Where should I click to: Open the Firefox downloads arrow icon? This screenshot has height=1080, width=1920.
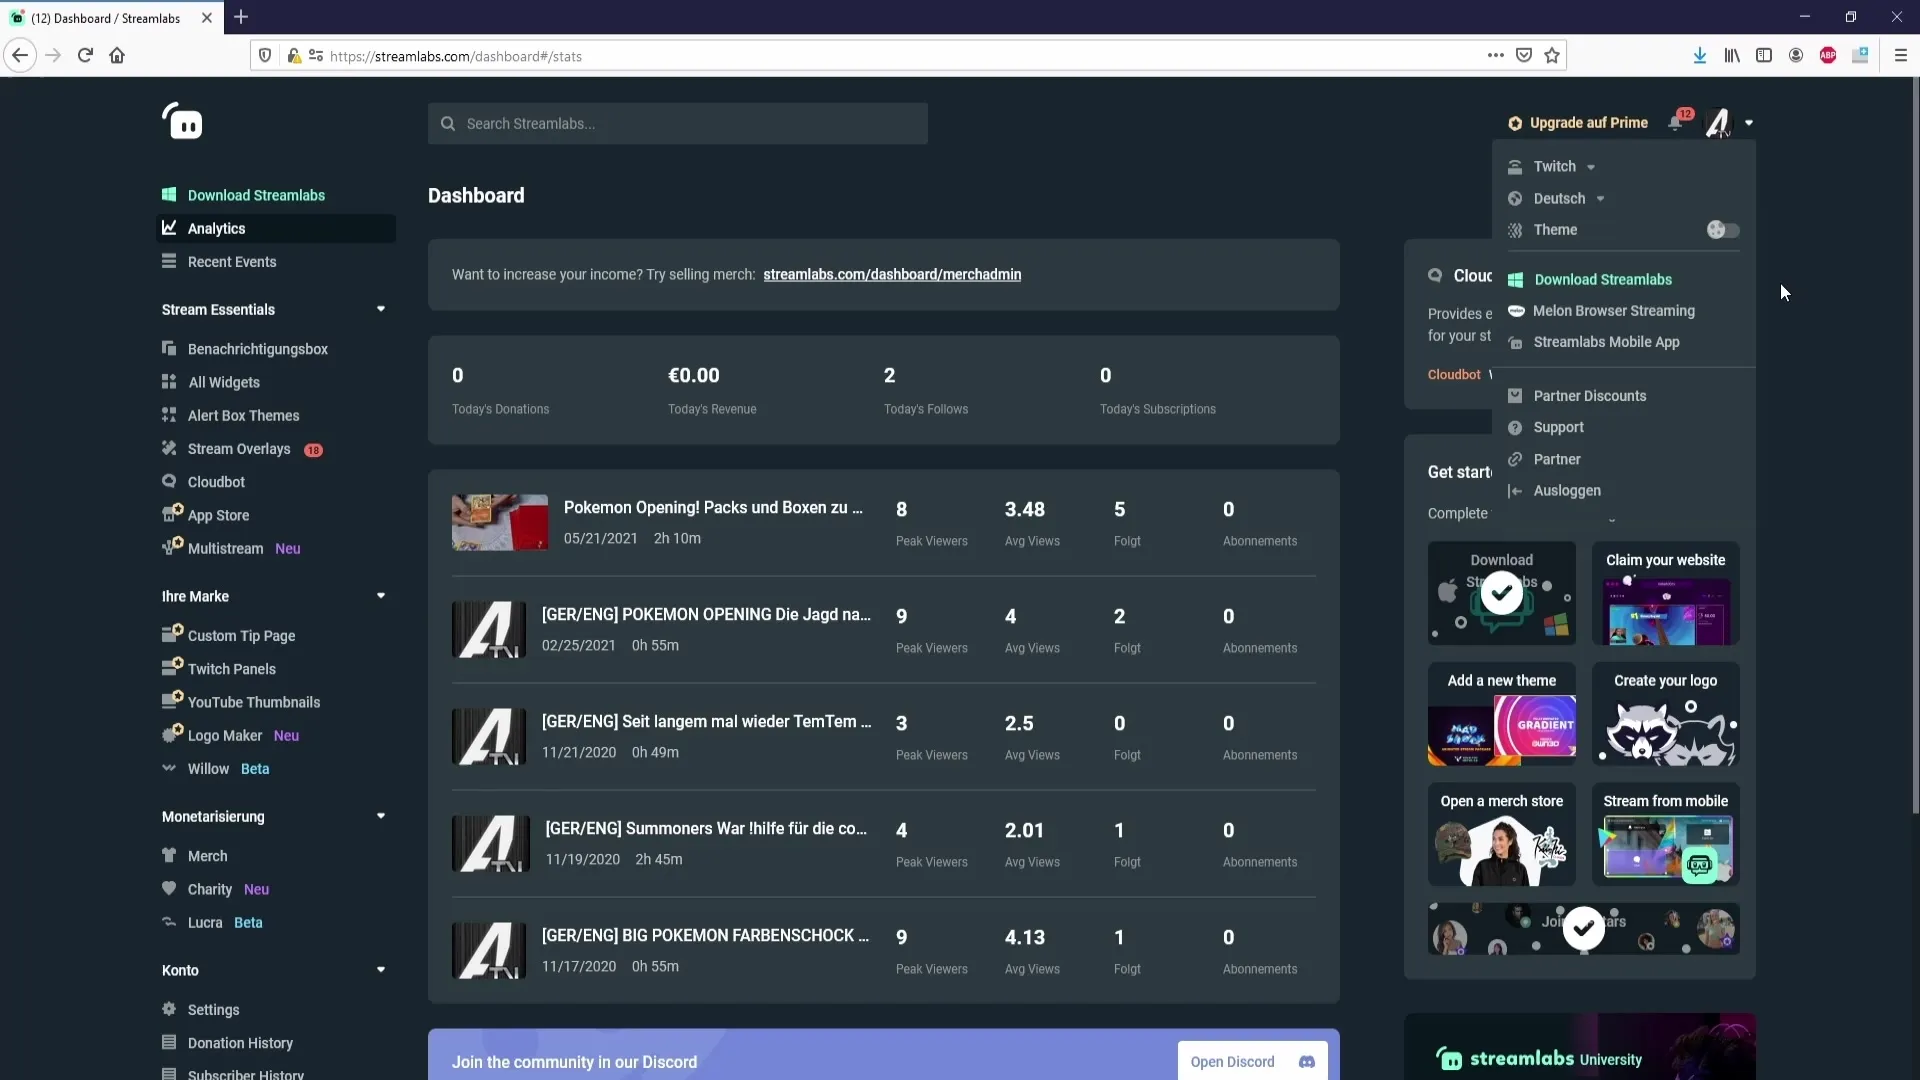1700,56
